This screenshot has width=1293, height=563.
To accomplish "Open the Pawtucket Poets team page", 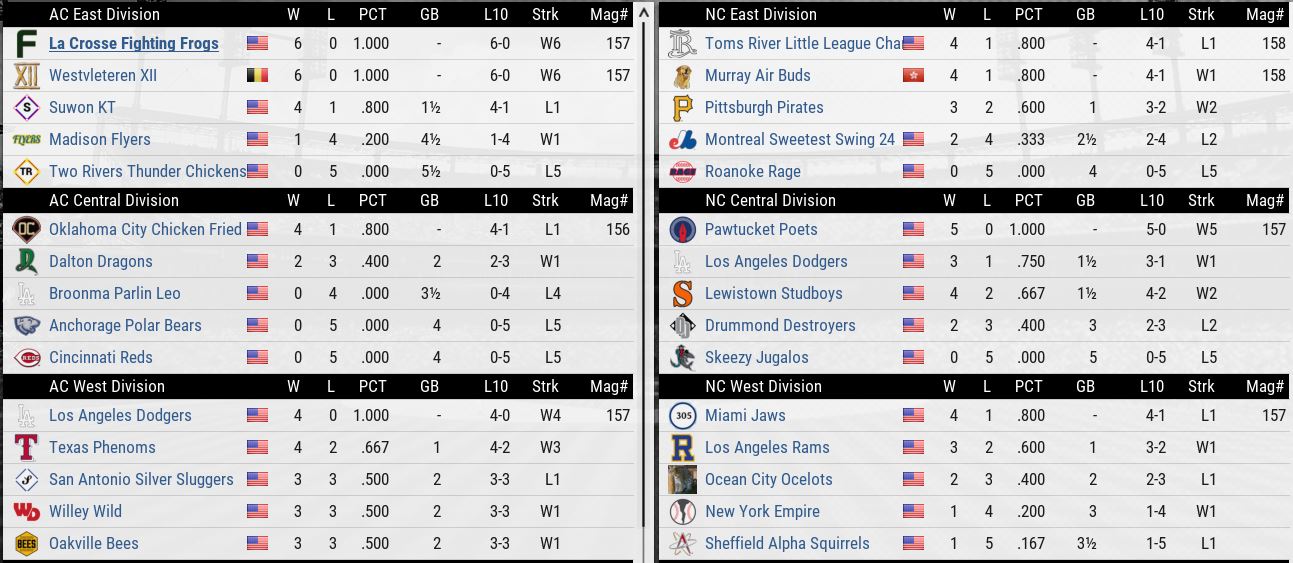I will coord(760,229).
